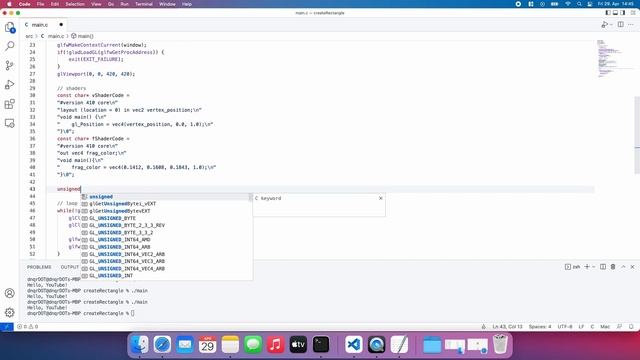Open the Search view in activity bar
The height and width of the screenshot is (360, 640).
tap(9, 46)
